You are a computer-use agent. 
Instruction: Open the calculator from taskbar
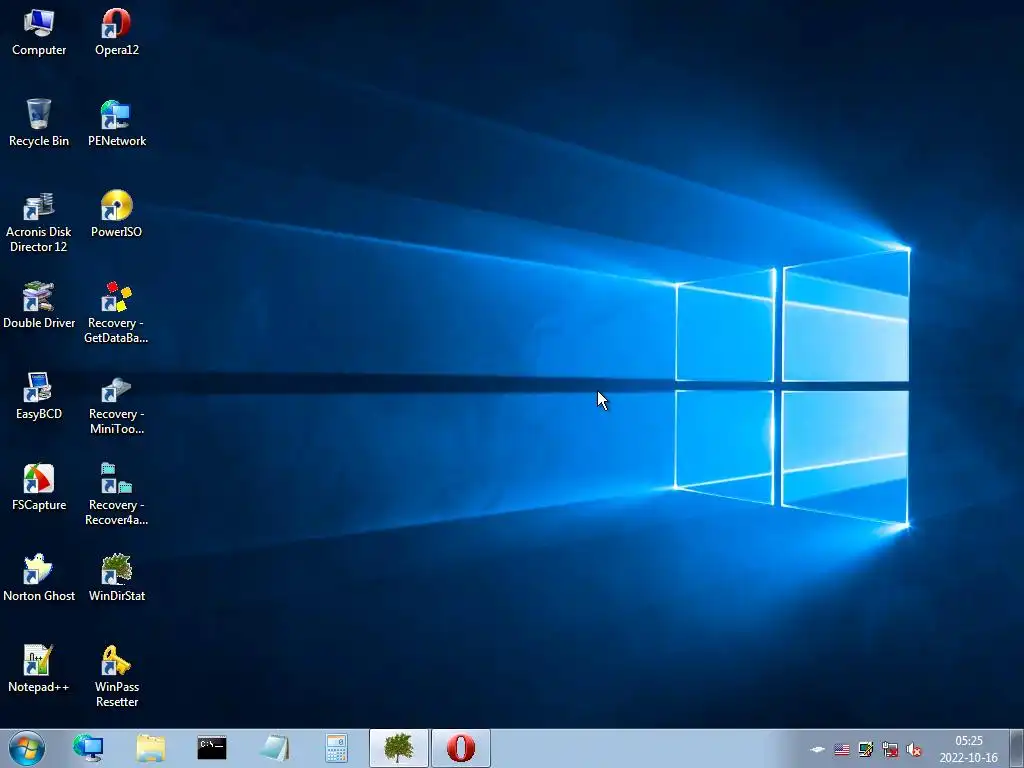(x=336, y=748)
